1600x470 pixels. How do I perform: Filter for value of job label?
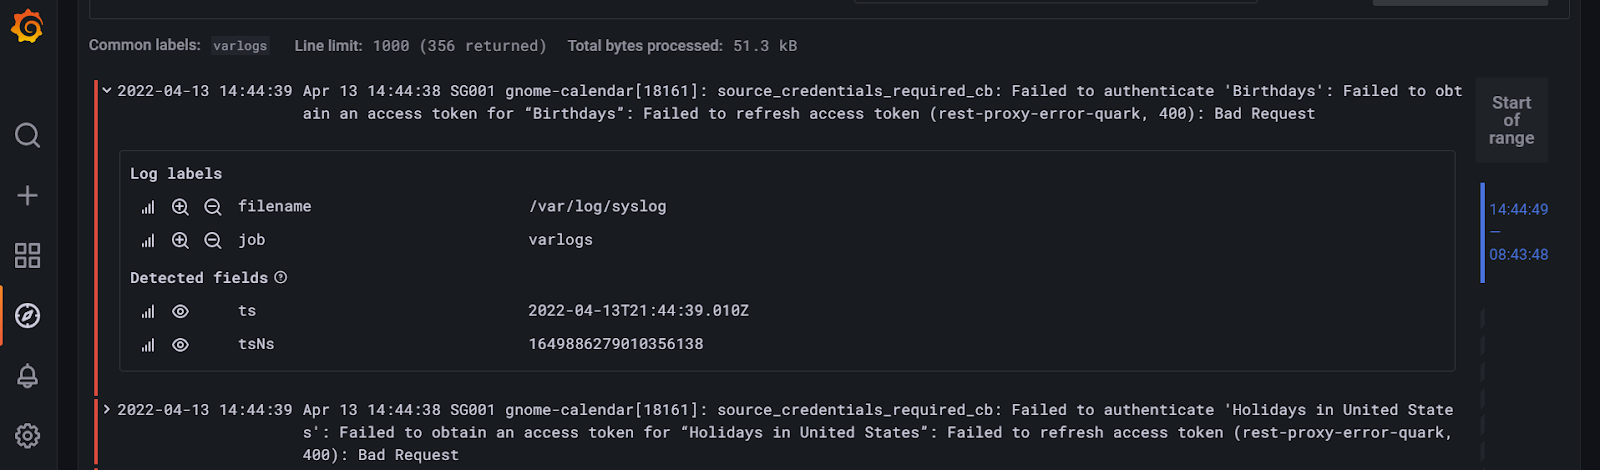click(180, 240)
